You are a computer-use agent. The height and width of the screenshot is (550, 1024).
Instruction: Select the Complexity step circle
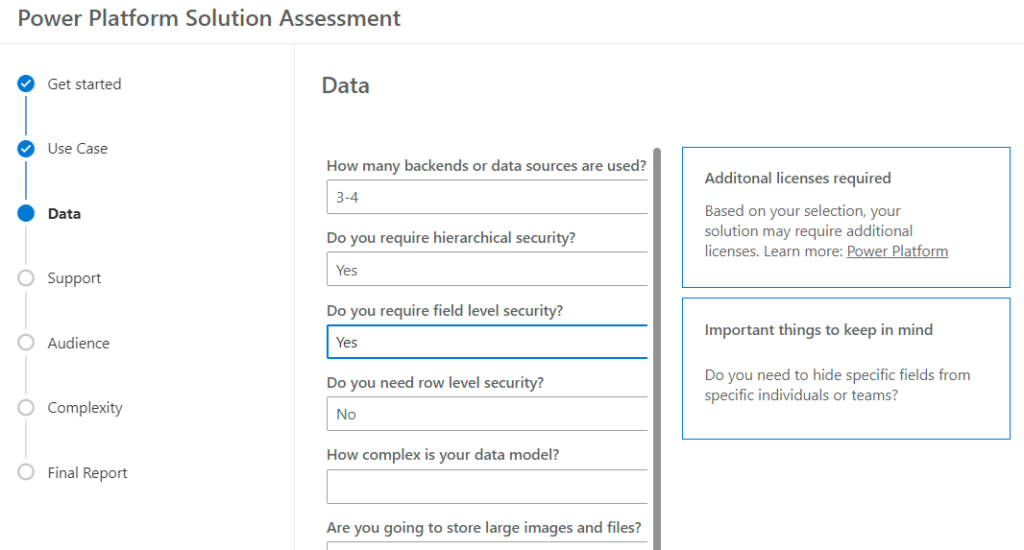tap(26, 407)
